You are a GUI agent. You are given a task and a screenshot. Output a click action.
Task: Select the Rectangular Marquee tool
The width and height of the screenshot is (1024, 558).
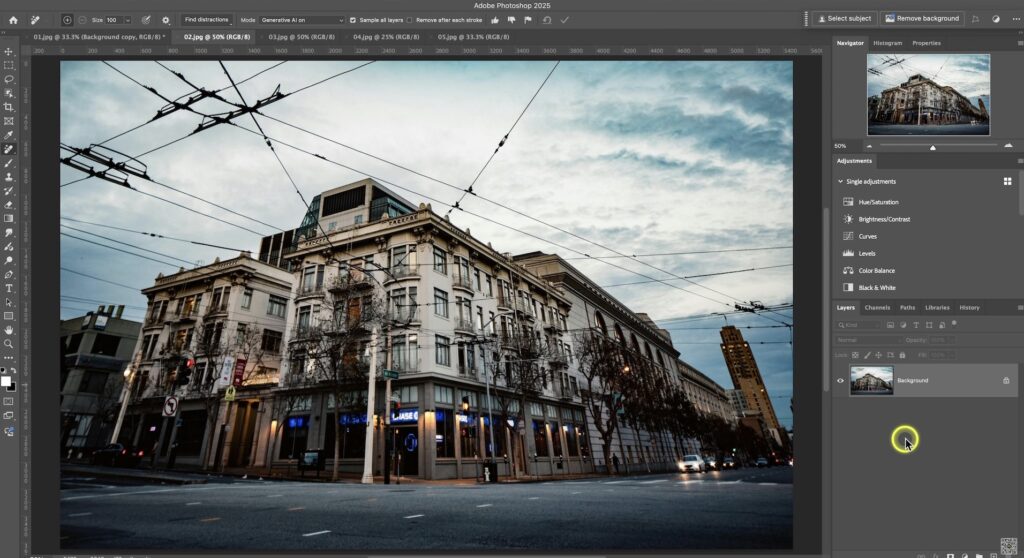[8, 65]
